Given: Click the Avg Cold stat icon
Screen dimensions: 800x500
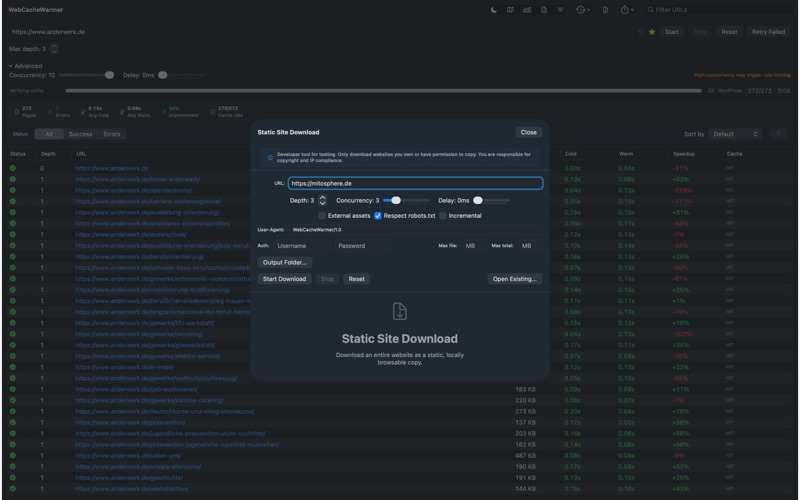Looking at the screenshot, I should (x=83, y=112).
